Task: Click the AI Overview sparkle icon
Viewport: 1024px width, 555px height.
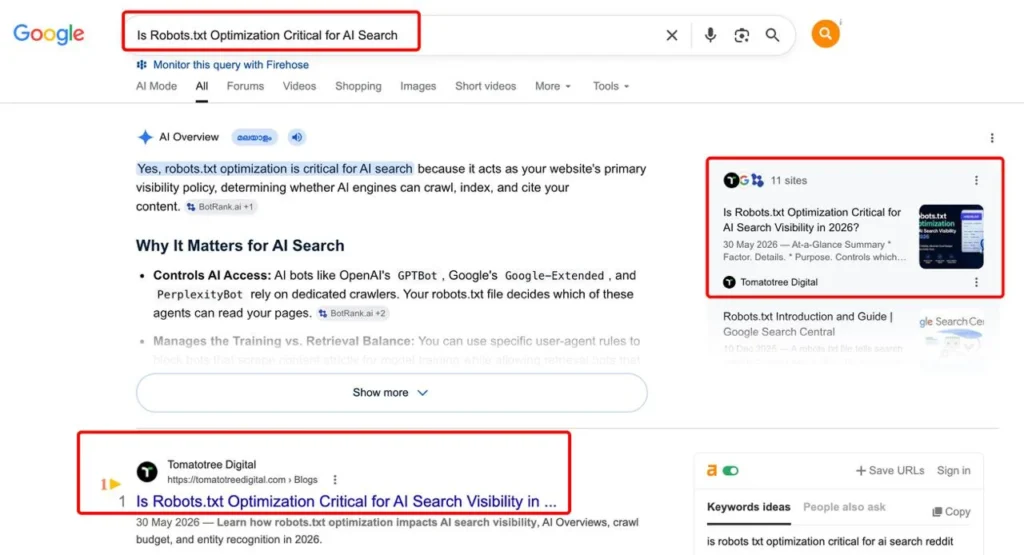Action: (145, 137)
